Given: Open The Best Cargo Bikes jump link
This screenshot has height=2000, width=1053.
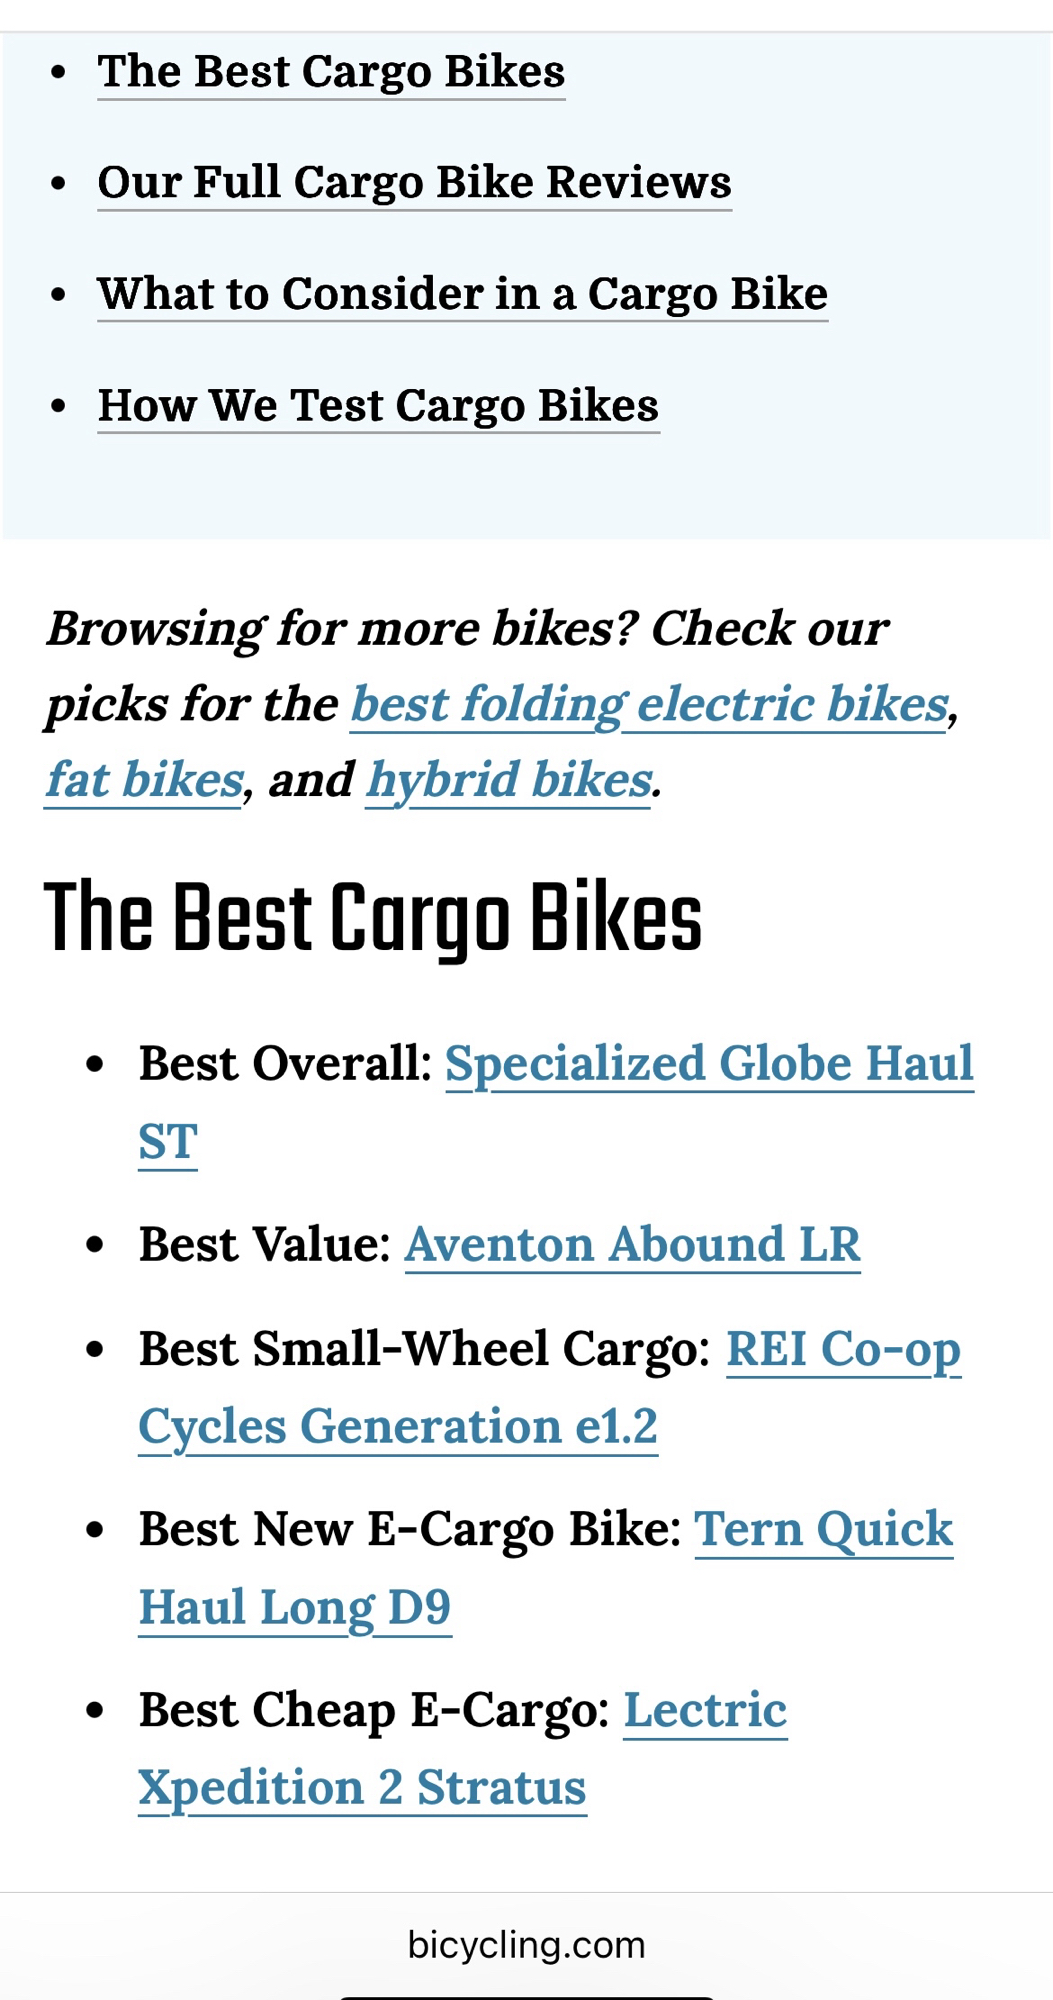Looking at the screenshot, I should tap(331, 72).
